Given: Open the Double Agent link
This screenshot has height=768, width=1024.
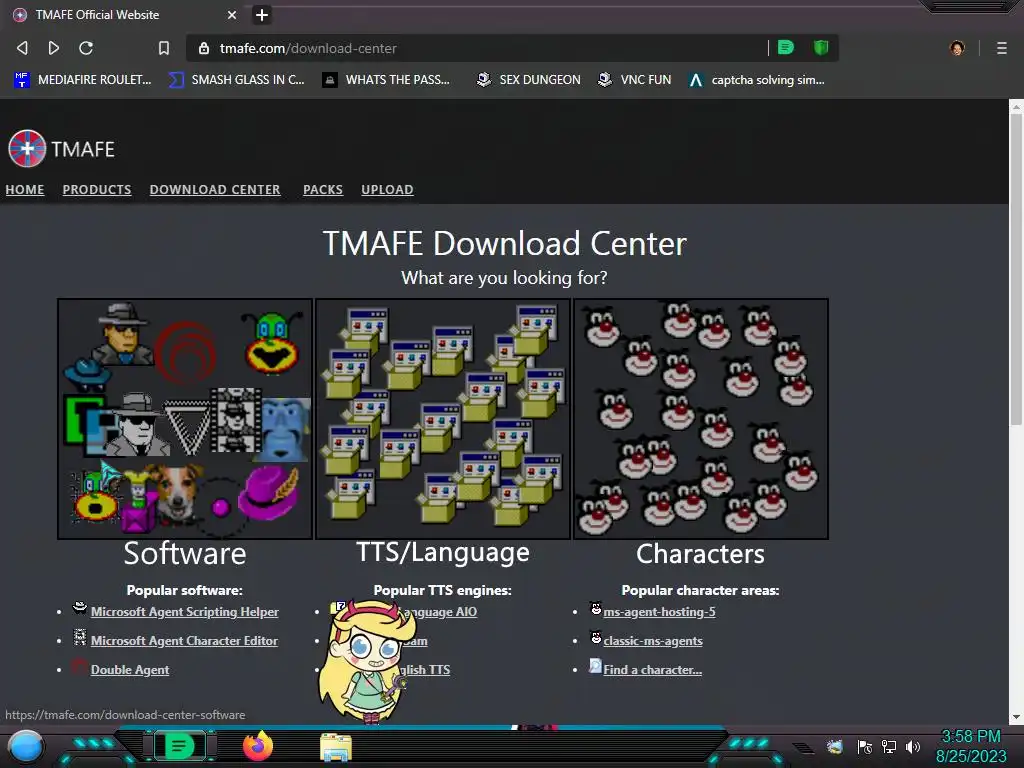Looking at the screenshot, I should coord(130,669).
